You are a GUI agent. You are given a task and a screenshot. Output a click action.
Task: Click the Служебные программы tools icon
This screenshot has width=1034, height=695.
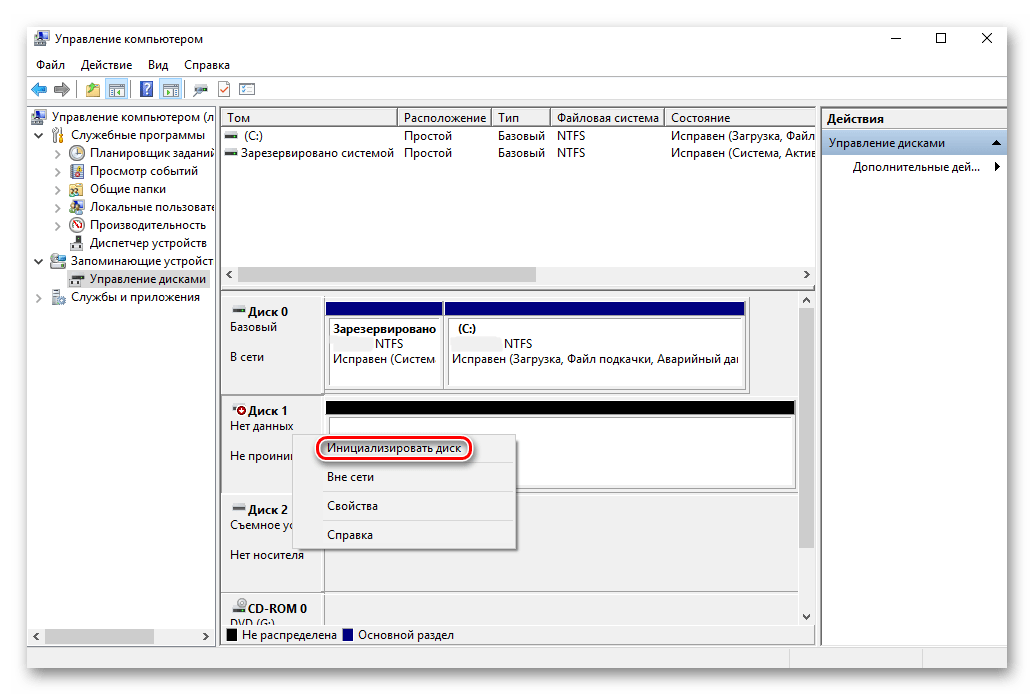pyautogui.click(x=59, y=135)
